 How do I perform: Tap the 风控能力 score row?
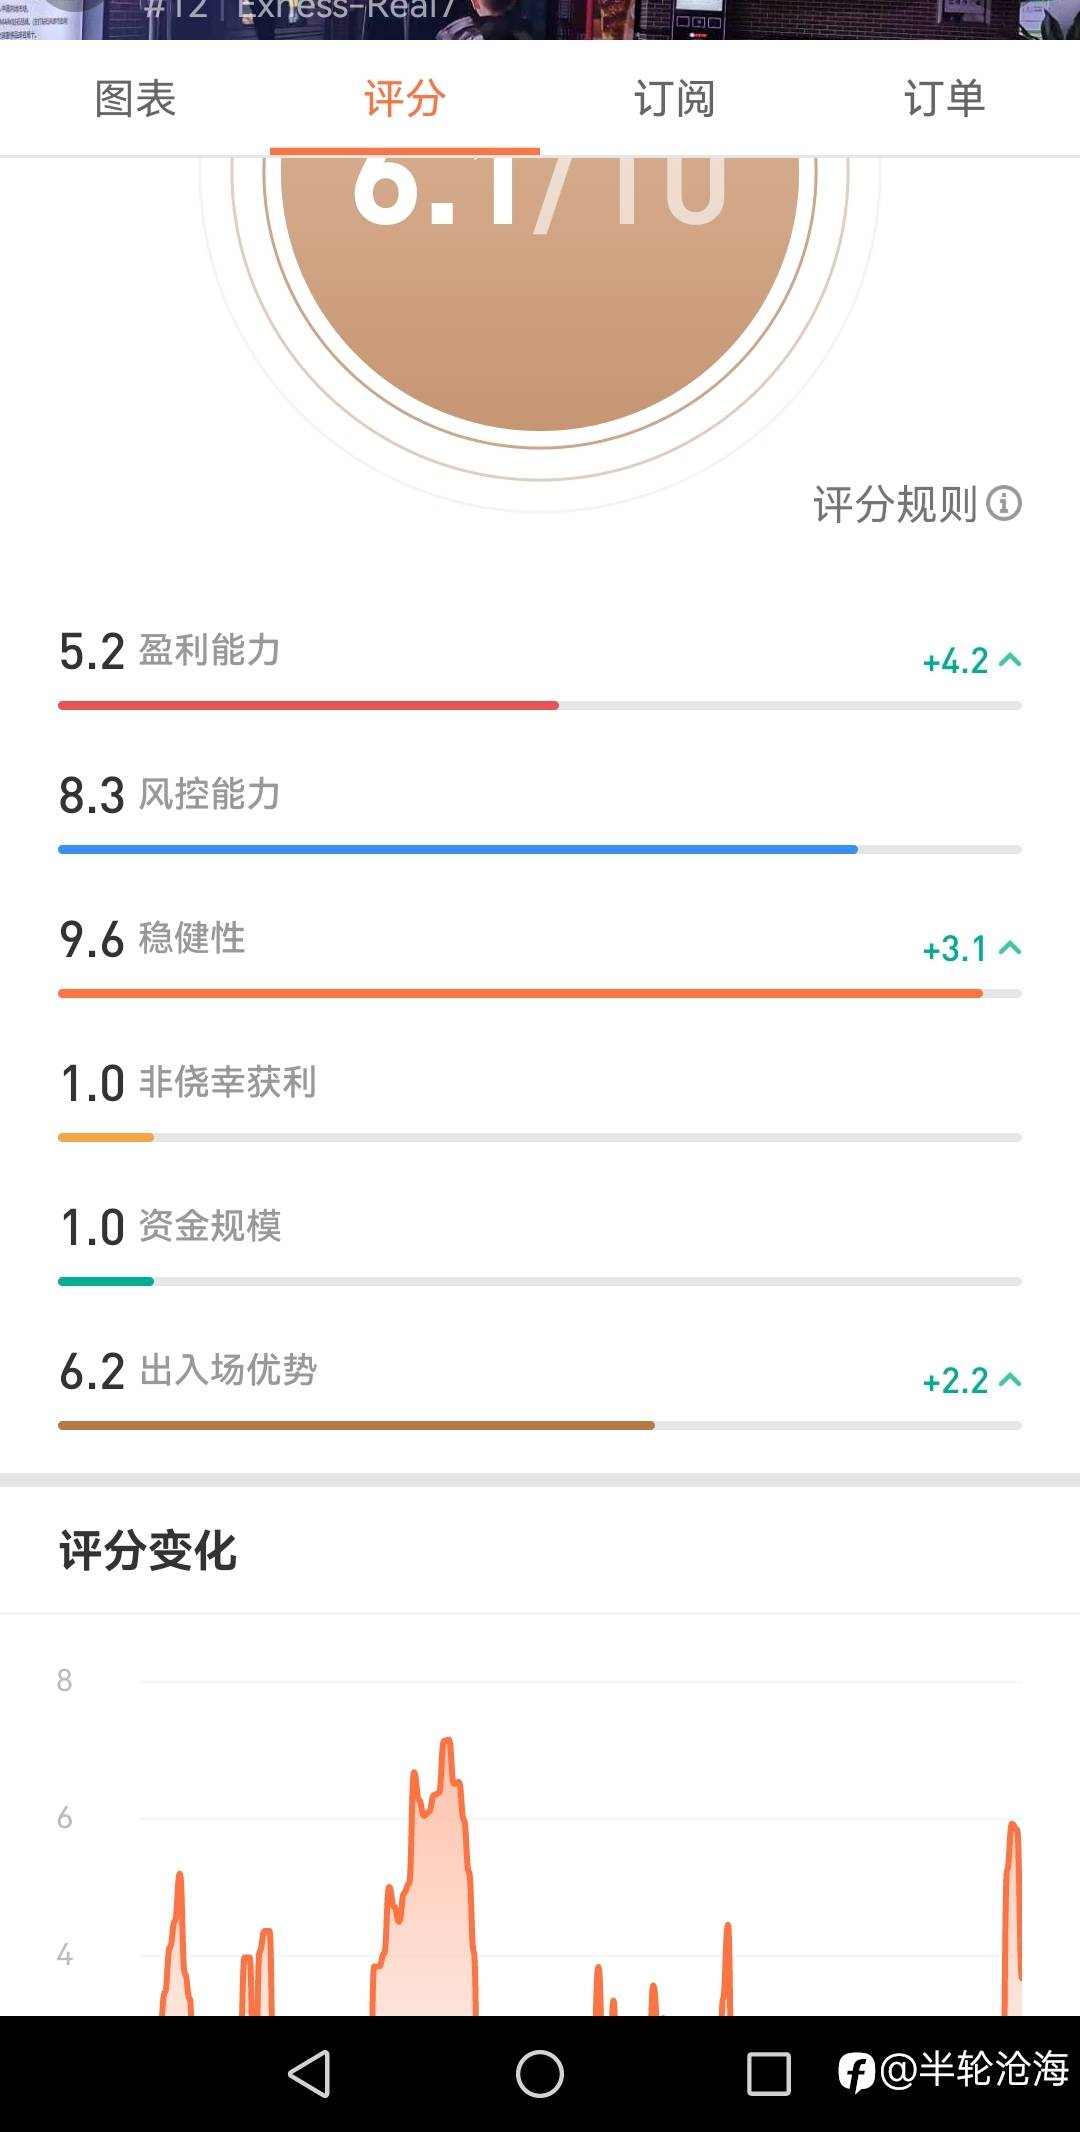click(540, 813)
